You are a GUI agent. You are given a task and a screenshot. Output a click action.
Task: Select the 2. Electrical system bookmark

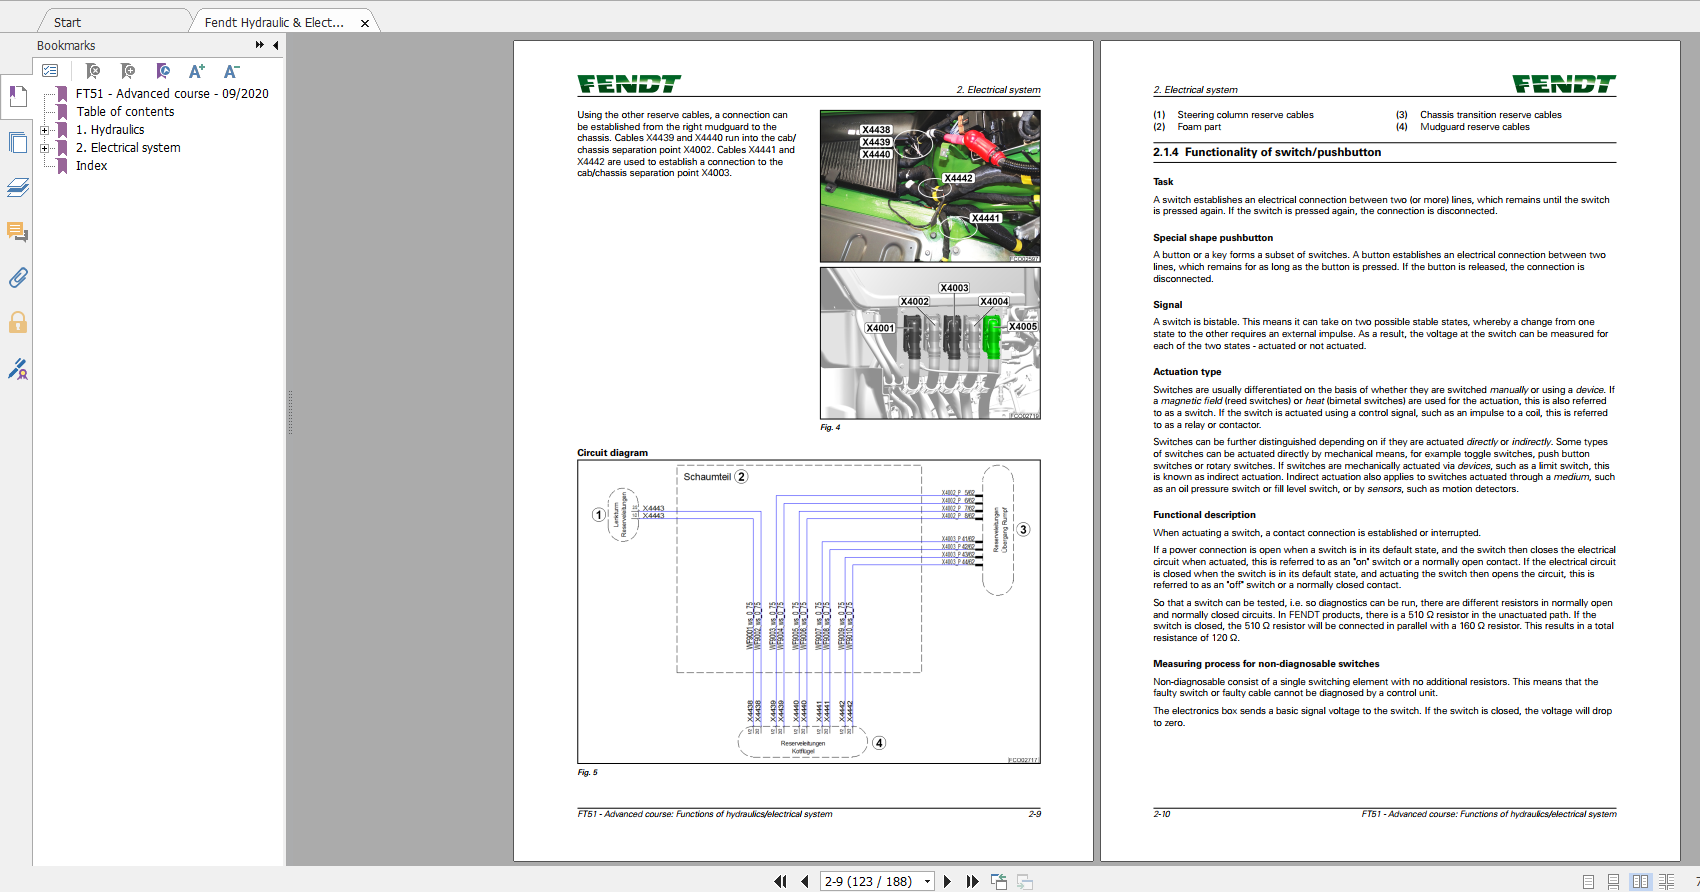(128, 147)
